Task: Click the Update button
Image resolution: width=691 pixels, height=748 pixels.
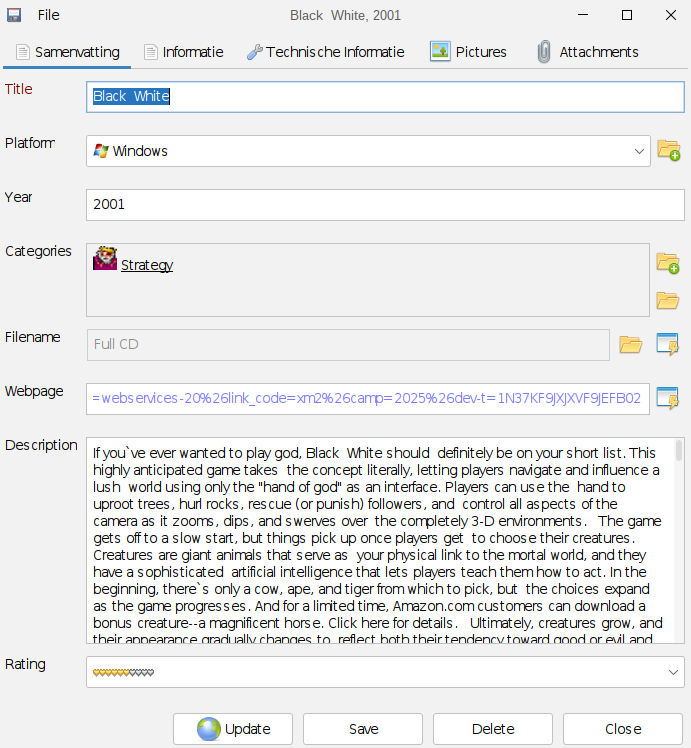Action: coord(233,729)
